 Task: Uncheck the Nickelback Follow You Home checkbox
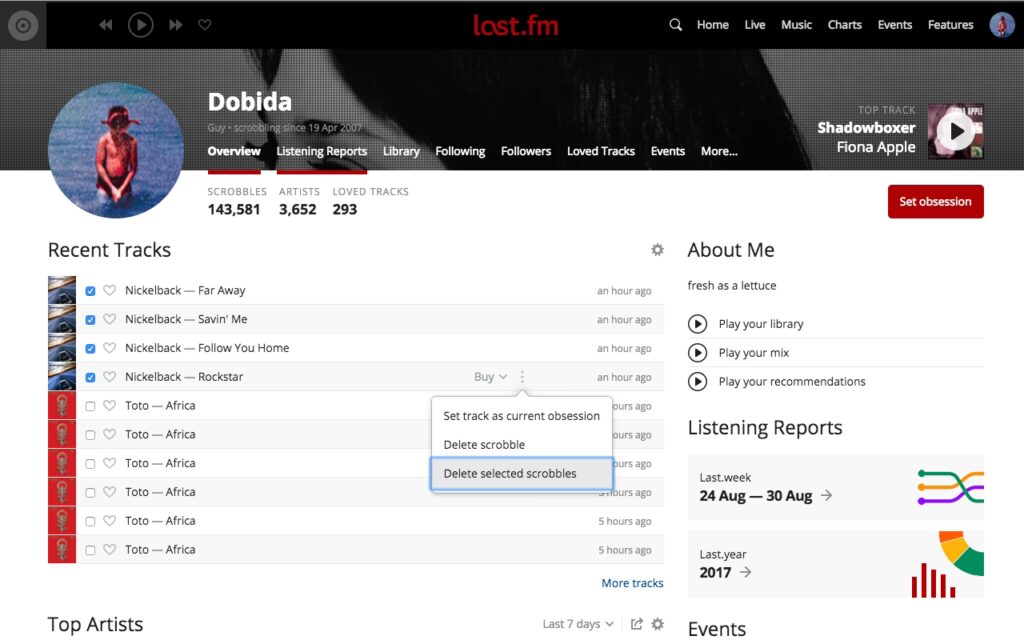pos(91,349)
